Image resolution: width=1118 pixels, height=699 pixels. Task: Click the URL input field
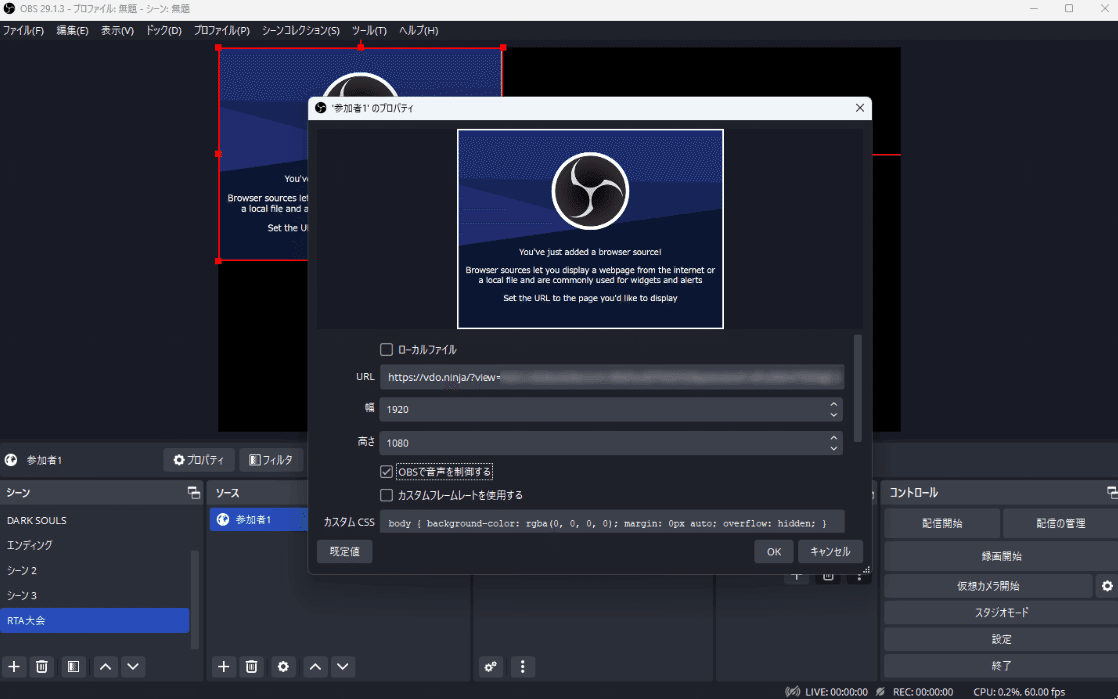(x=612, y=377)
